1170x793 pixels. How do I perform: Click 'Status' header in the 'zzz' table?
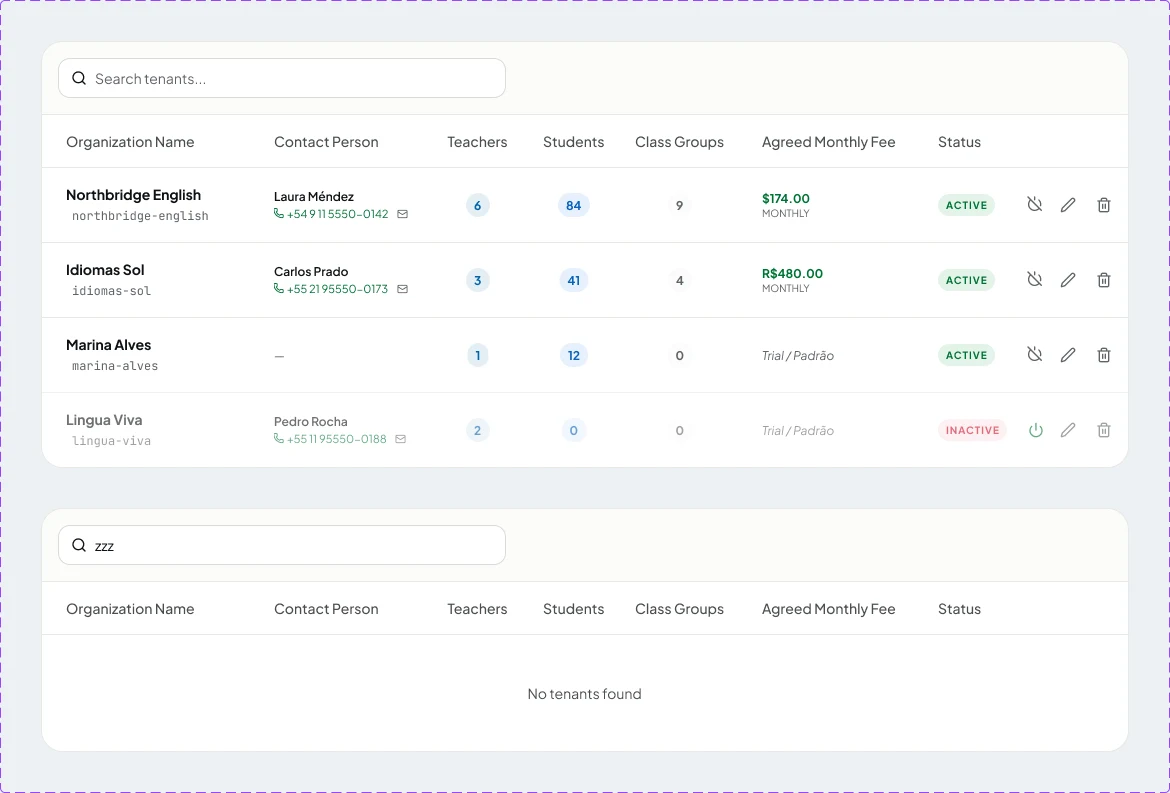(x=959, y=609)
